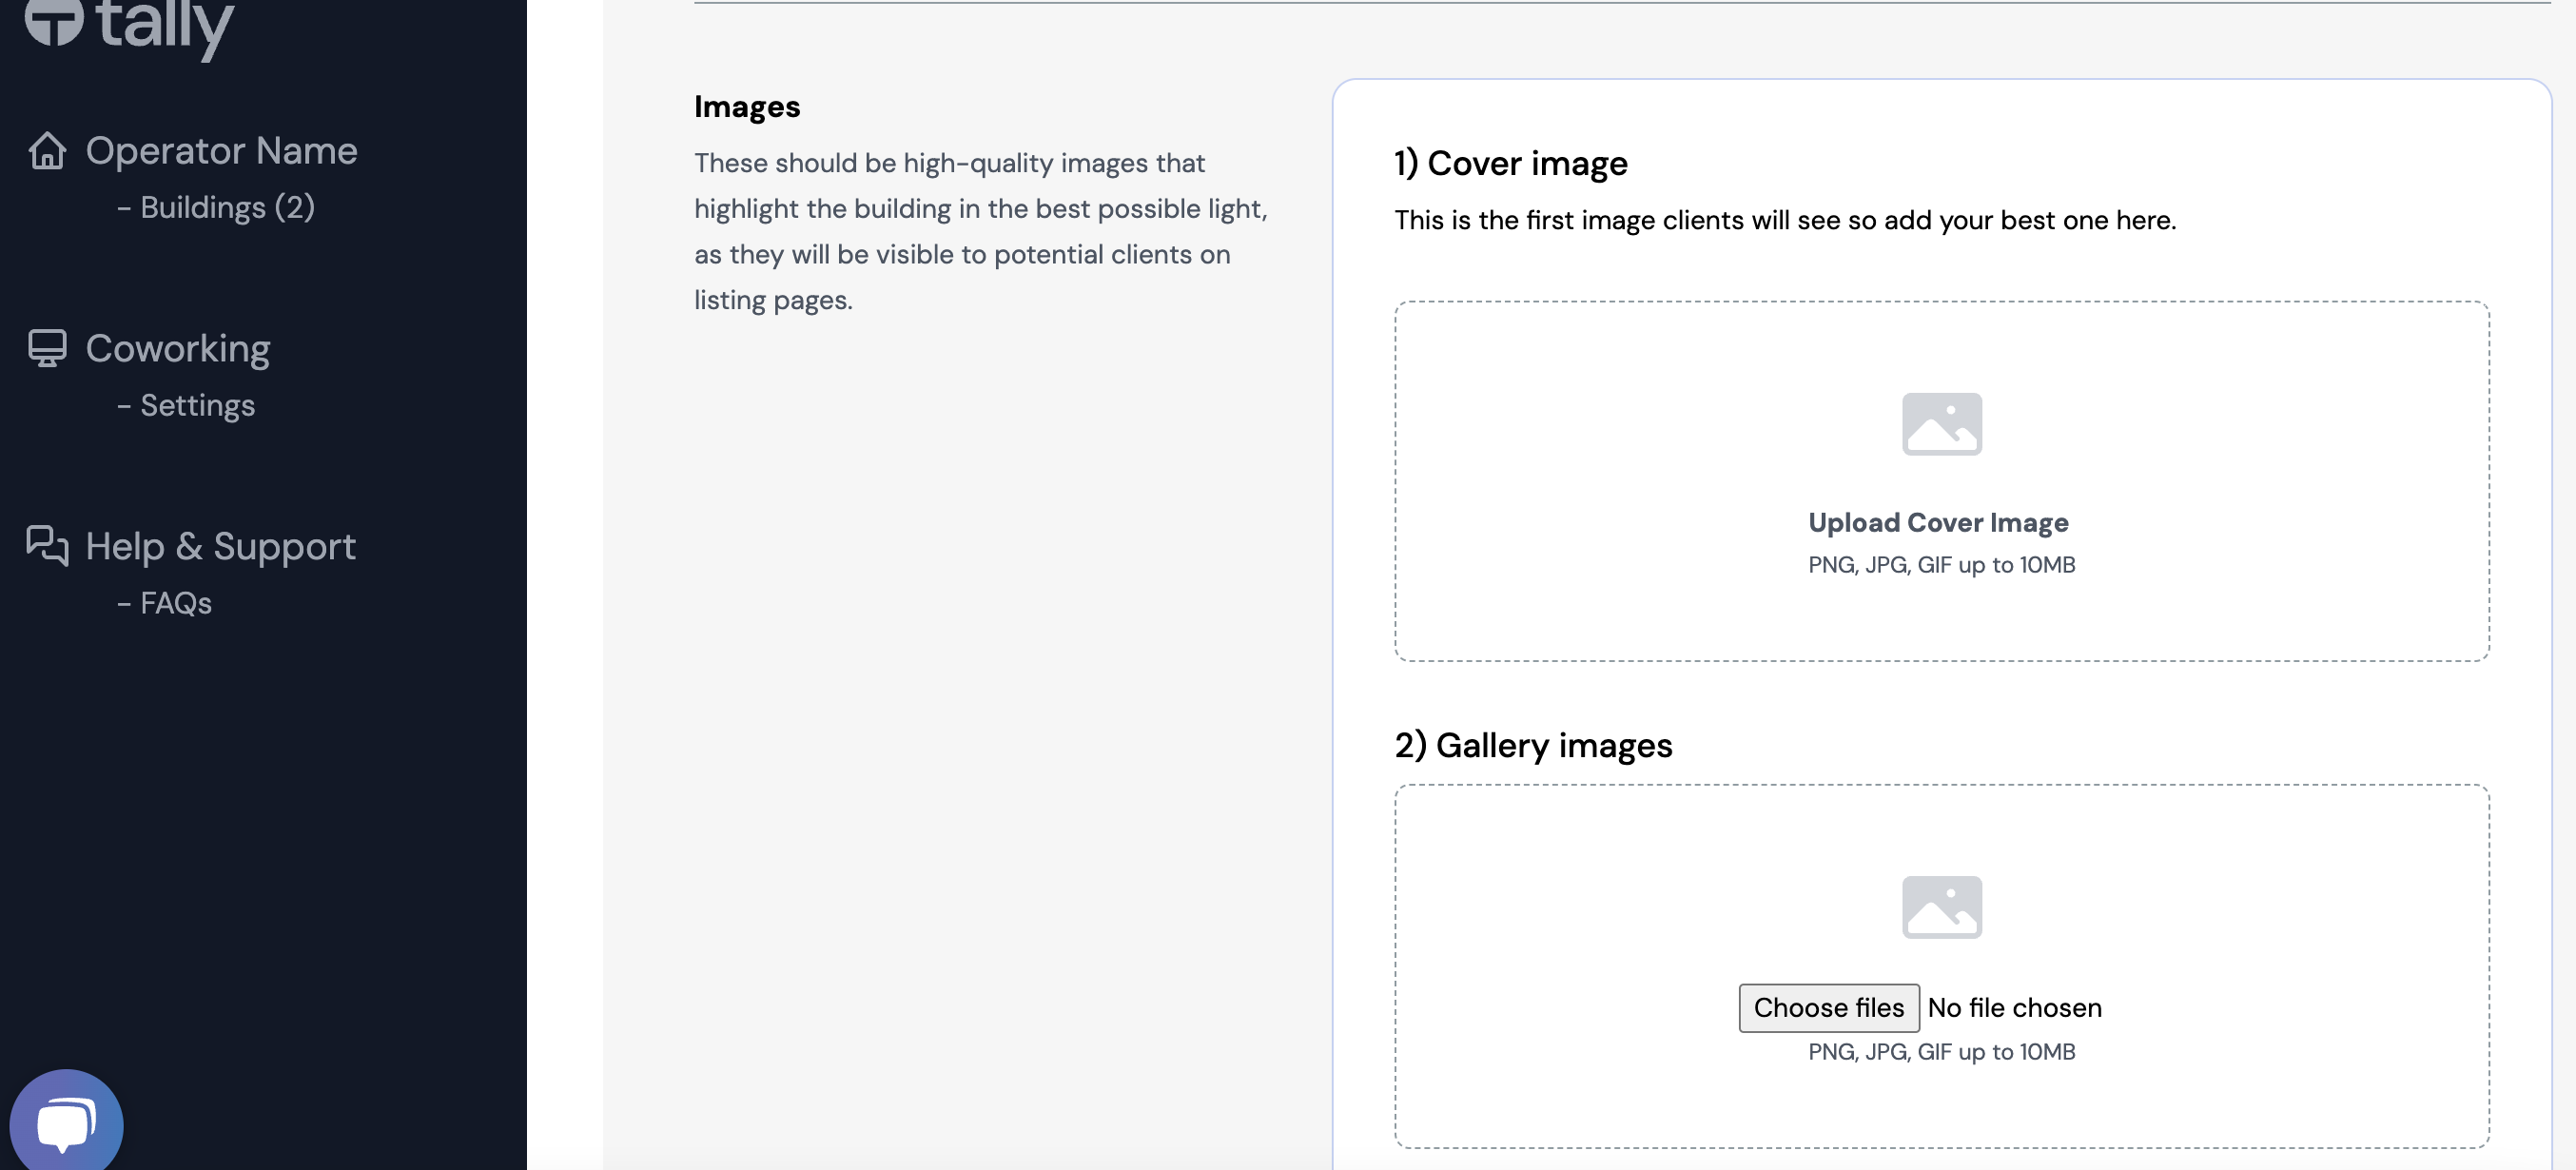Click 'This is the first image clients will see' text

tap(1785, 220)
